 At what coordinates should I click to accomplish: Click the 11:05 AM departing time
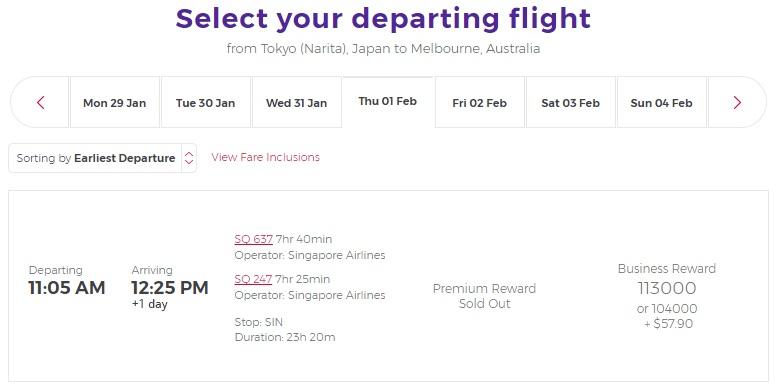click(x=67, y=288)
